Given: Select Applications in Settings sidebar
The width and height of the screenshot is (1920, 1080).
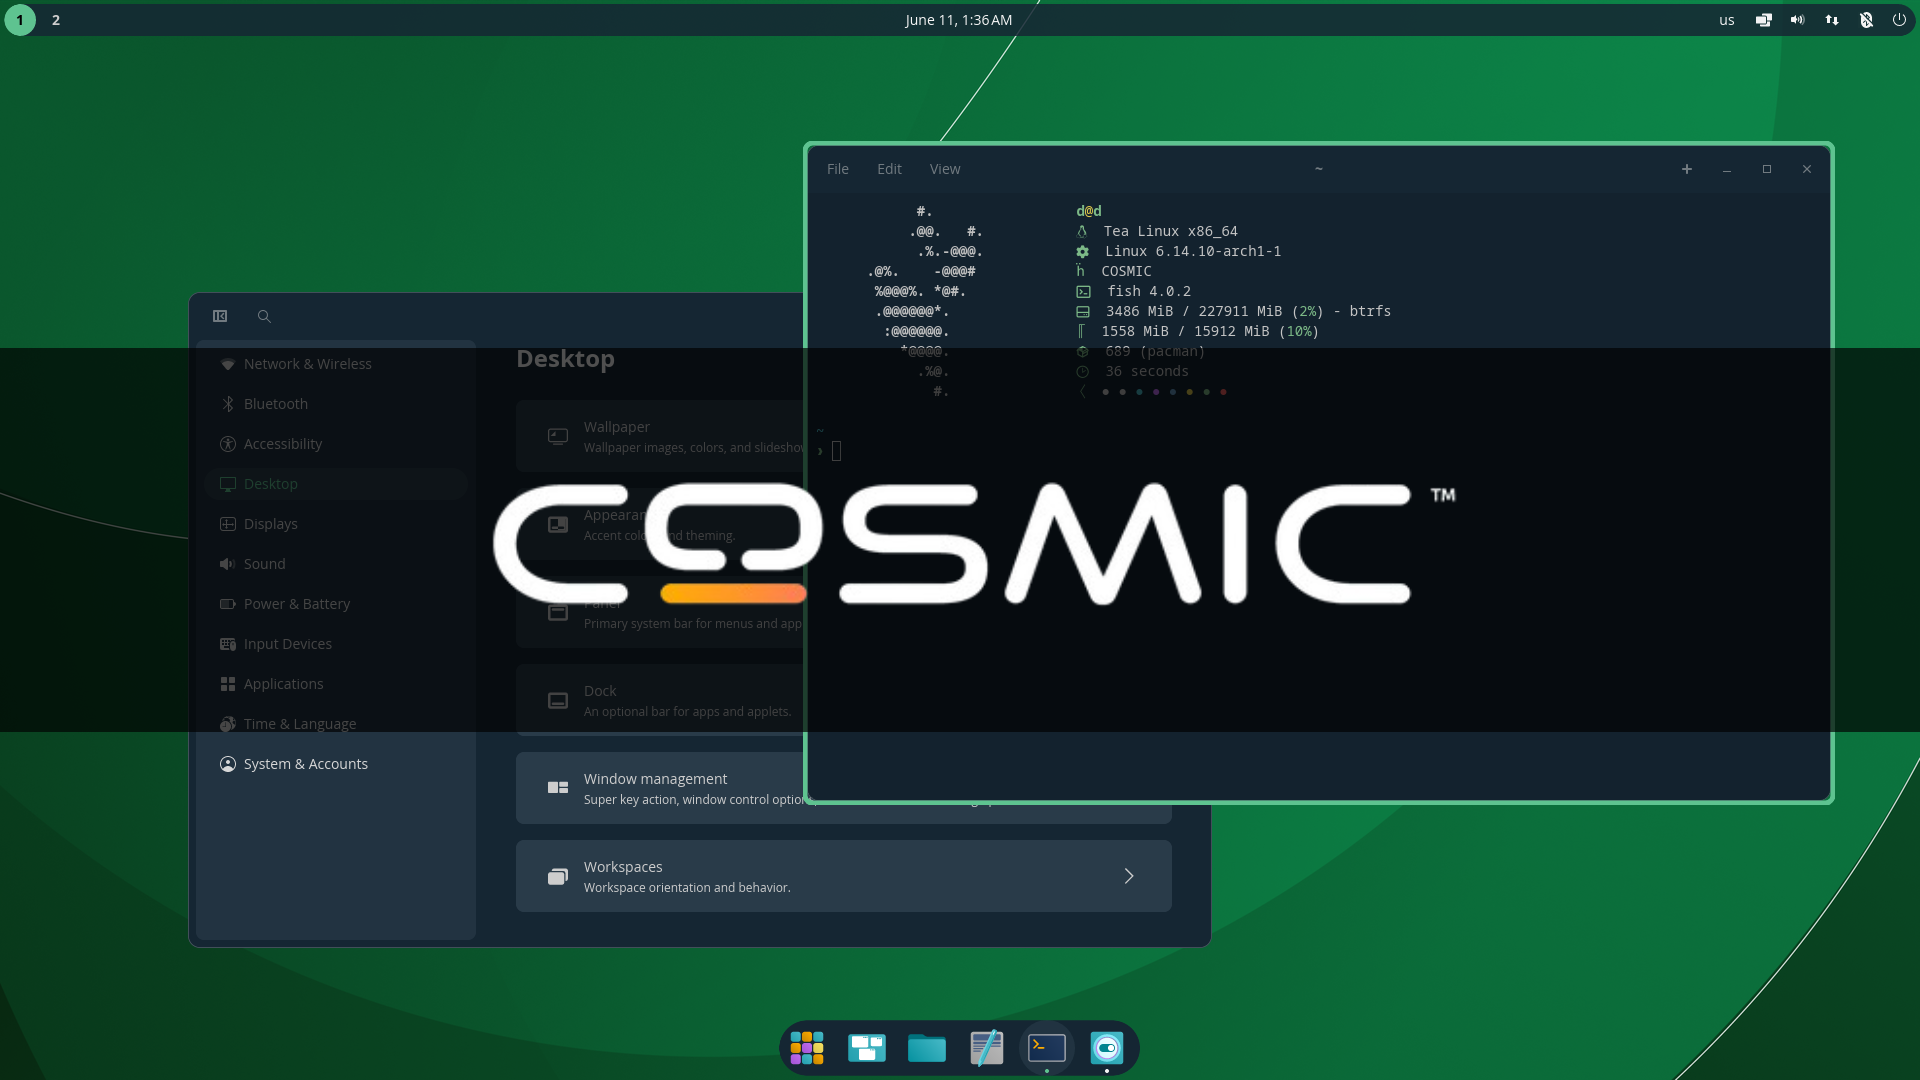Looking at the screenshot, I should 336,684.
